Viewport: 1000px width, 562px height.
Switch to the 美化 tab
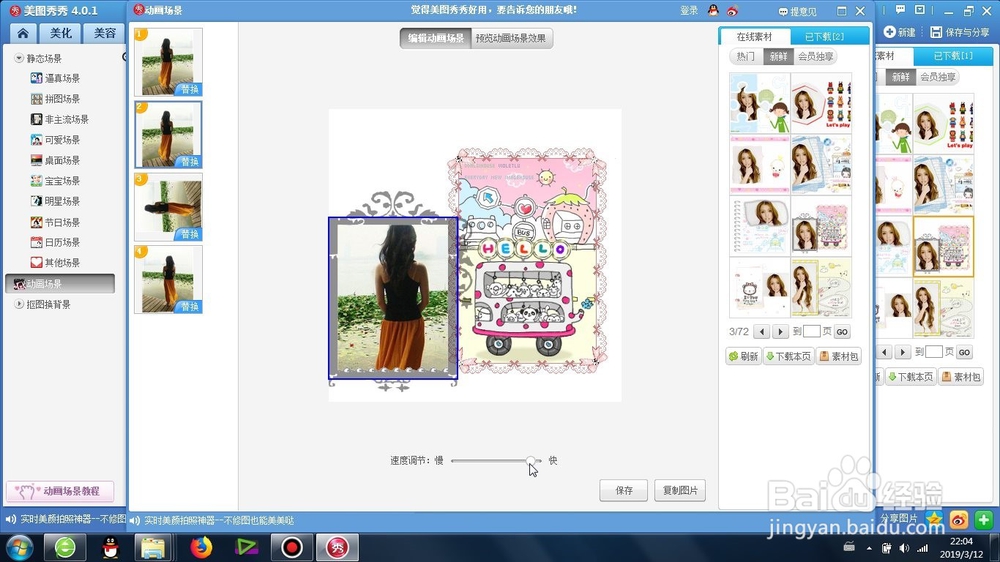(61, 33)
